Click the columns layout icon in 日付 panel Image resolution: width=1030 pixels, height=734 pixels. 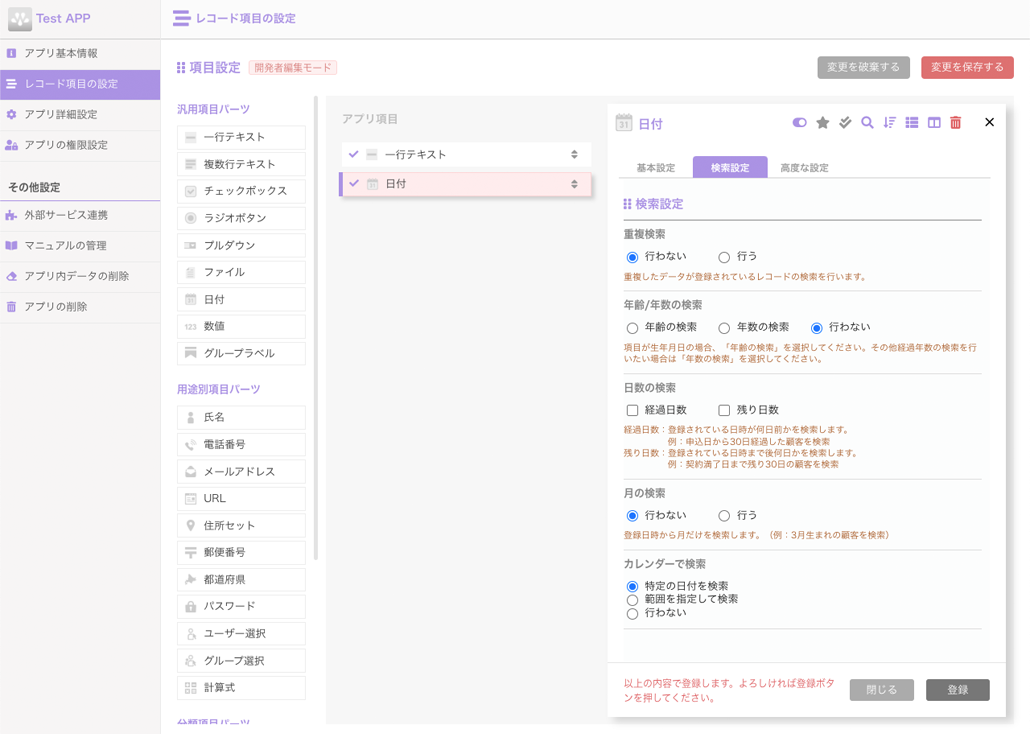[x=934, y=123]
